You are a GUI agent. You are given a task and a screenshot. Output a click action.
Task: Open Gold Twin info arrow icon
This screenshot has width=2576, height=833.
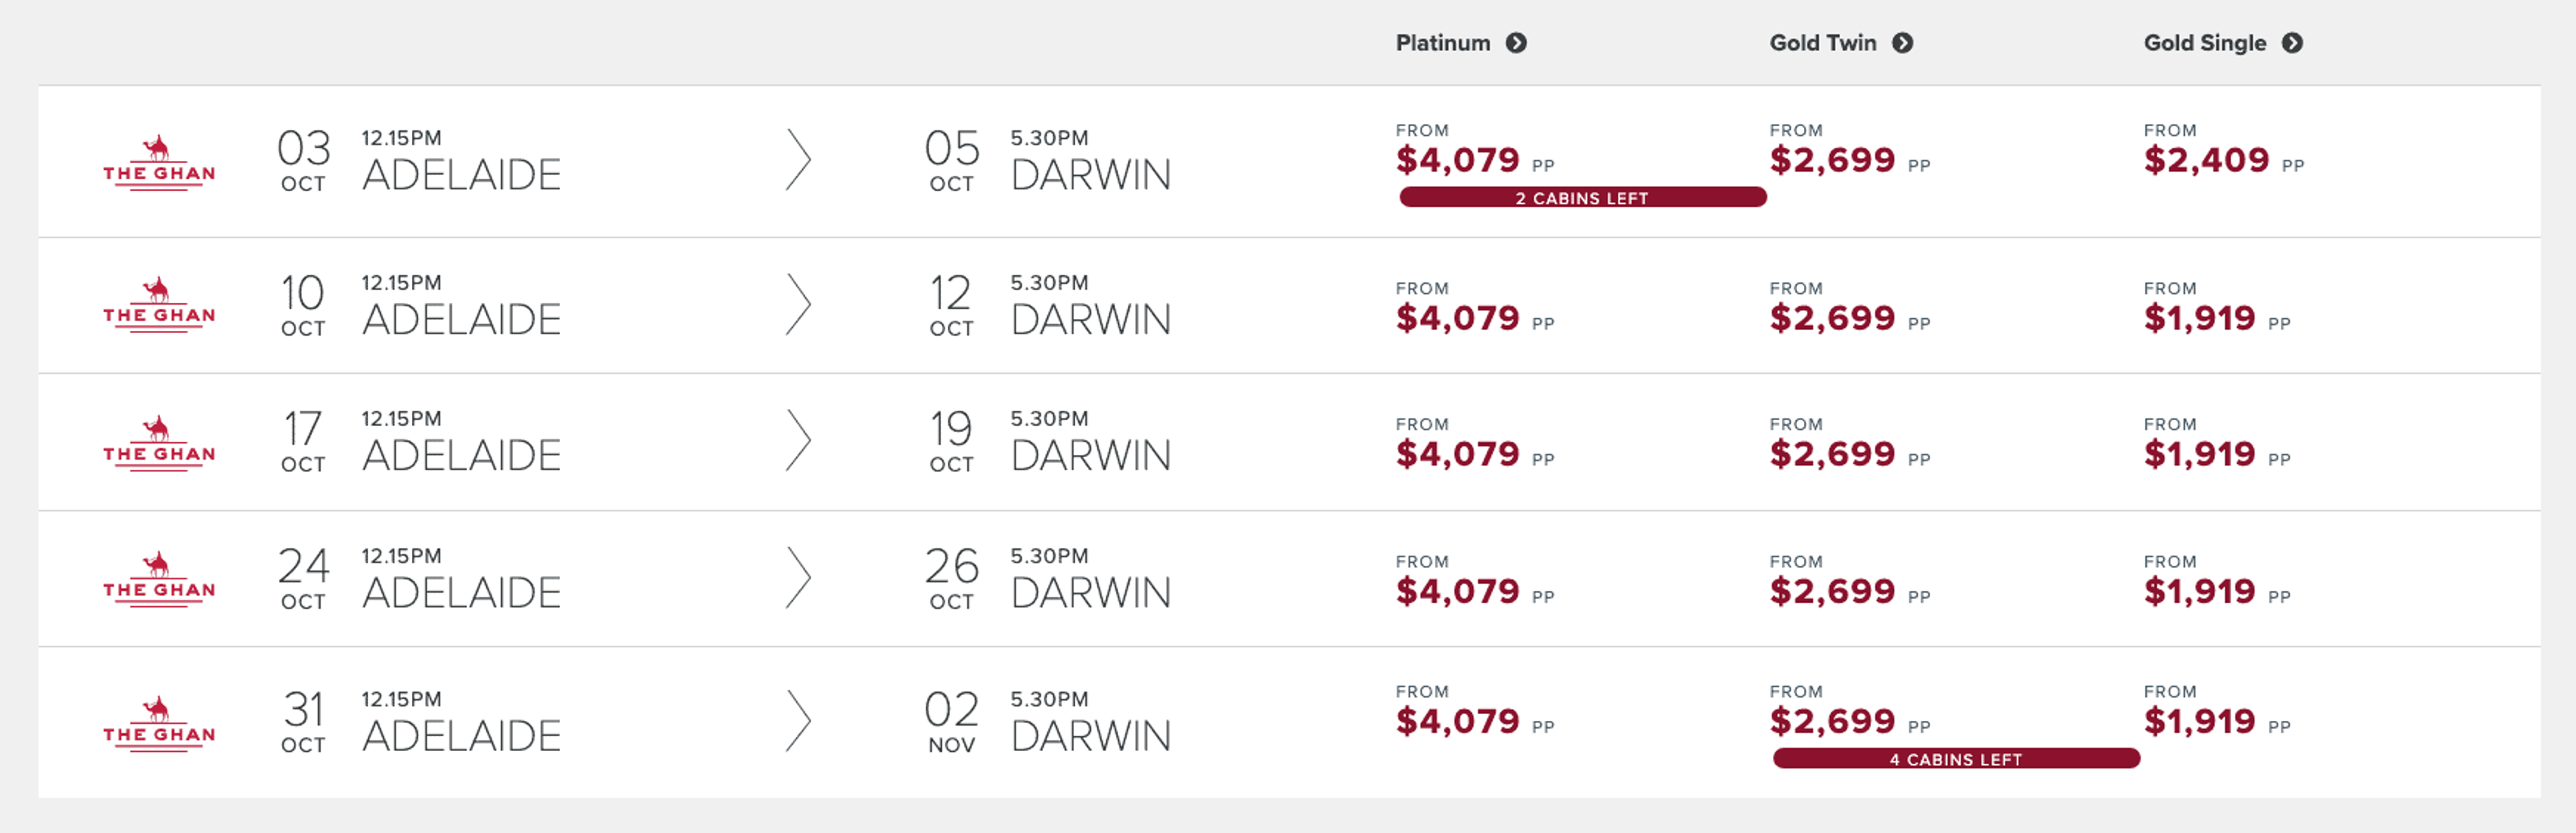click(1902, 43)
